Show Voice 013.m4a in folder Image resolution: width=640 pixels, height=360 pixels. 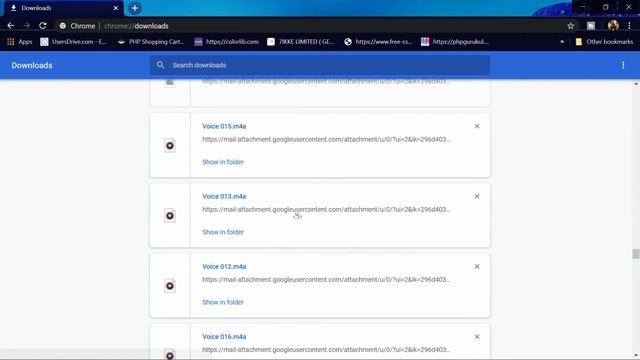223,232
